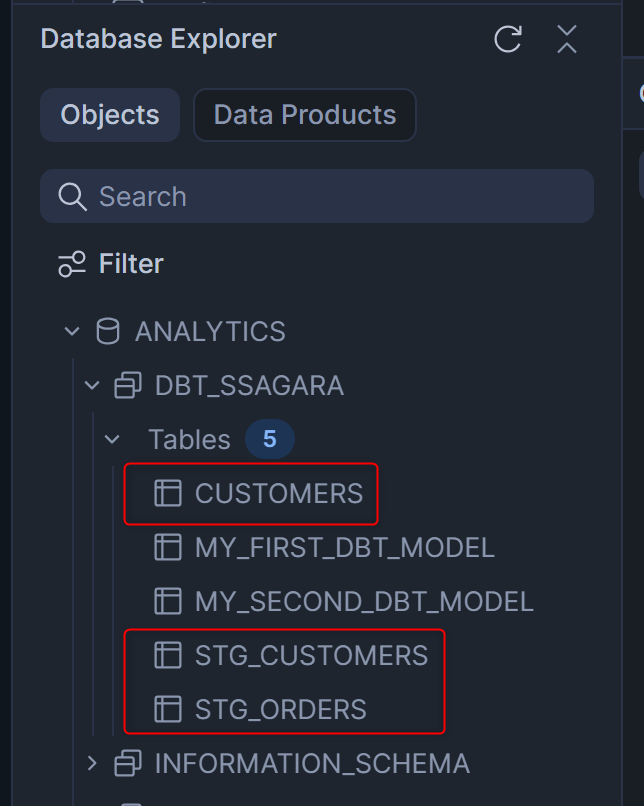Collapse the Tables group chevron

112,439
